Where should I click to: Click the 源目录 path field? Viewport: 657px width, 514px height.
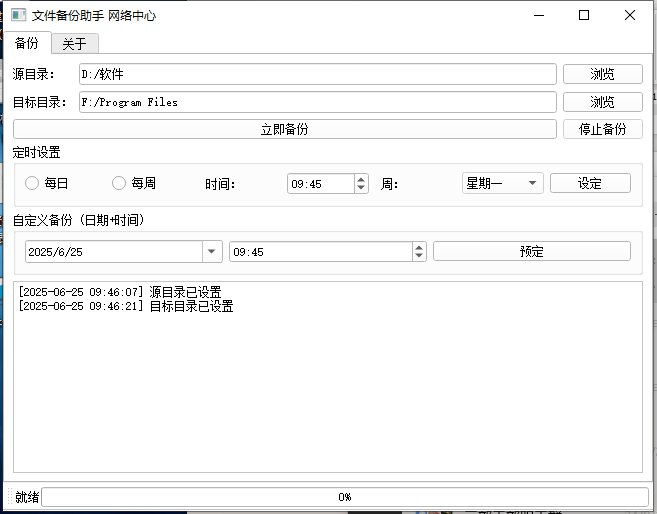pos(317,74)
